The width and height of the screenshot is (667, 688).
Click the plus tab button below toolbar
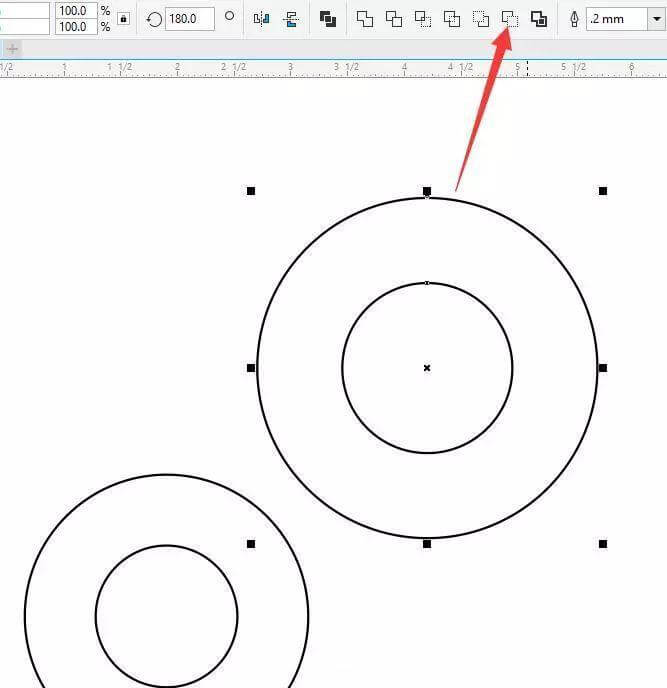pos(12,48)
